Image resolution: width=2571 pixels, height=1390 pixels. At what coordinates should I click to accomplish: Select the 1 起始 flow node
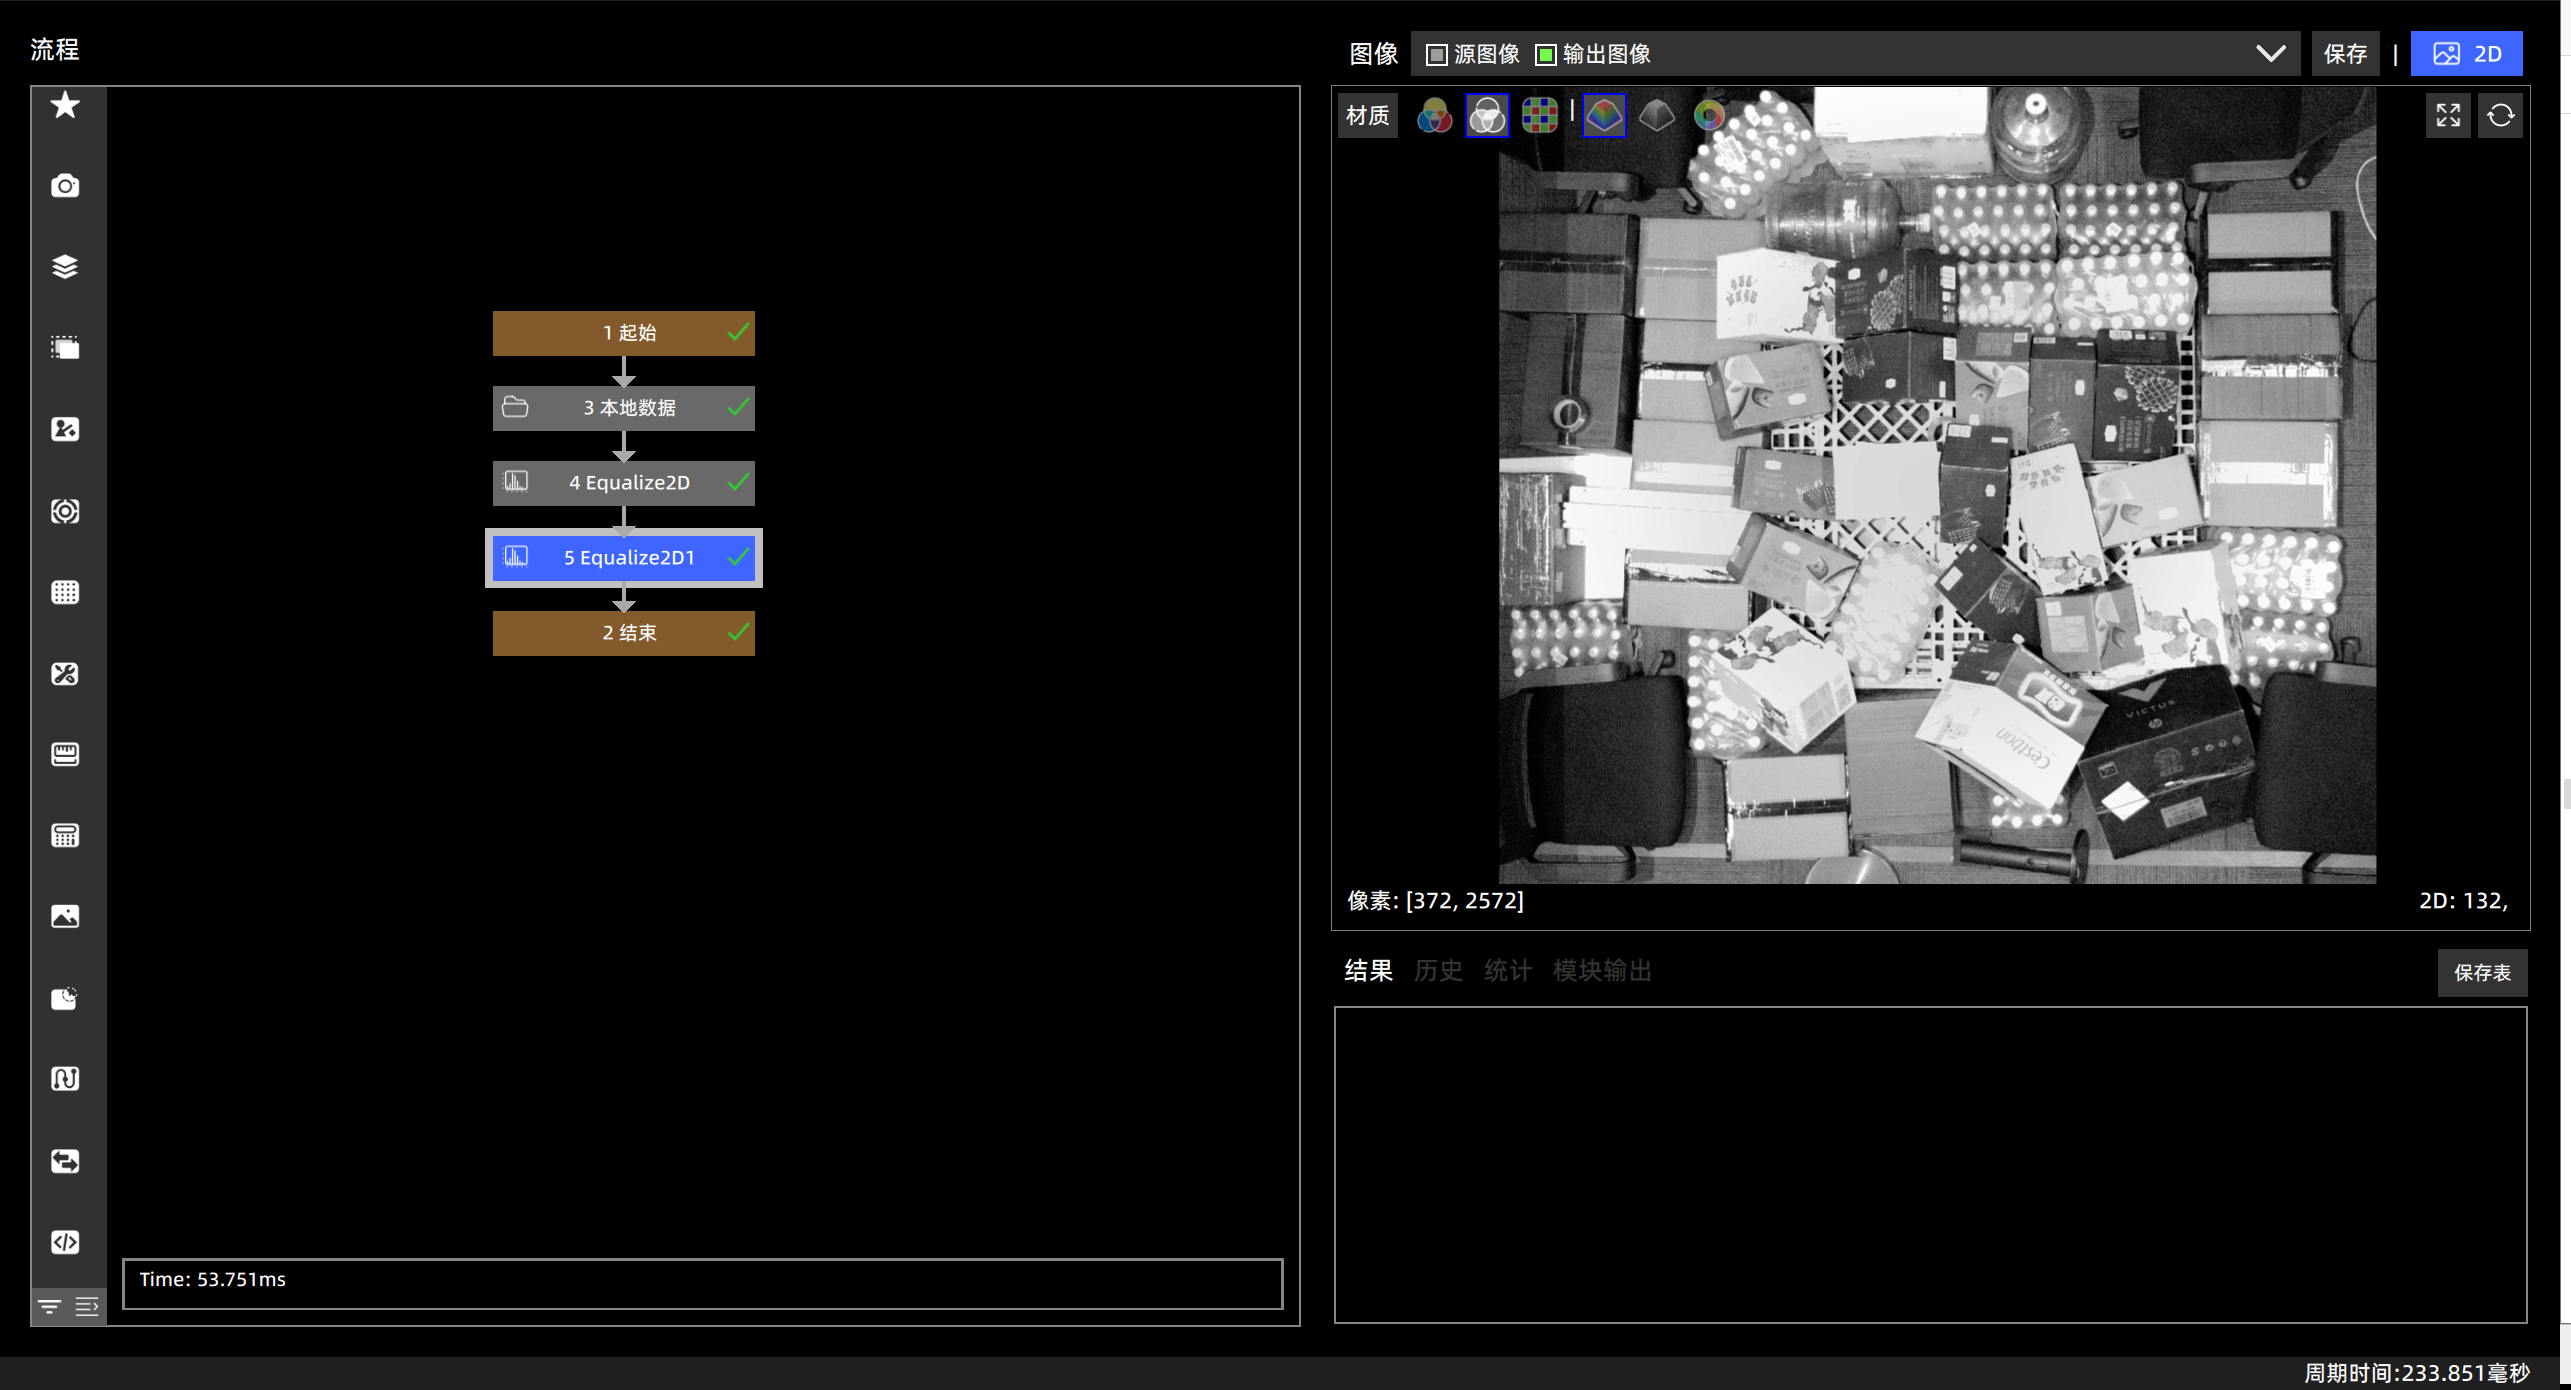pos(624,333)
